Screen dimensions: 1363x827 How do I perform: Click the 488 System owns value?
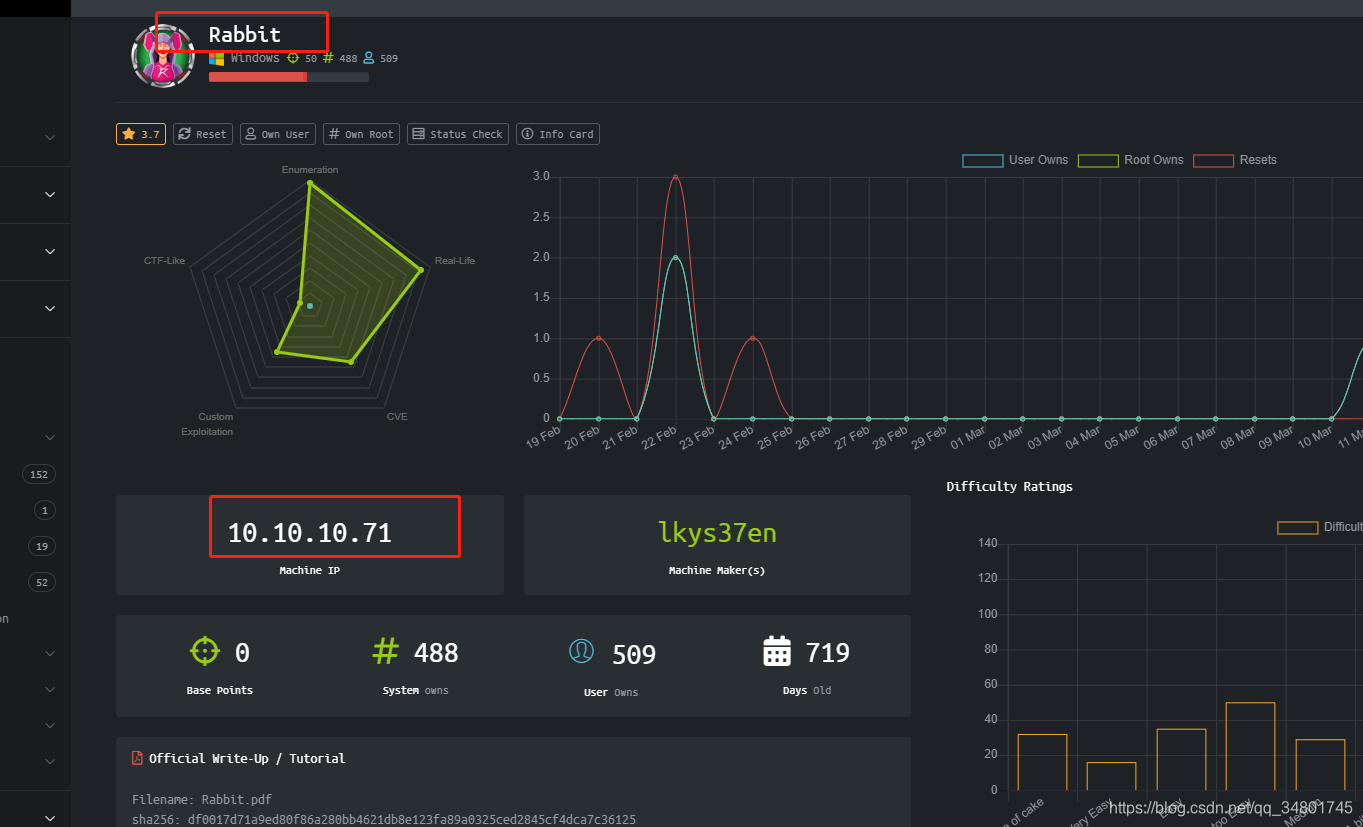pyautogui.click(x=436, y=653)
